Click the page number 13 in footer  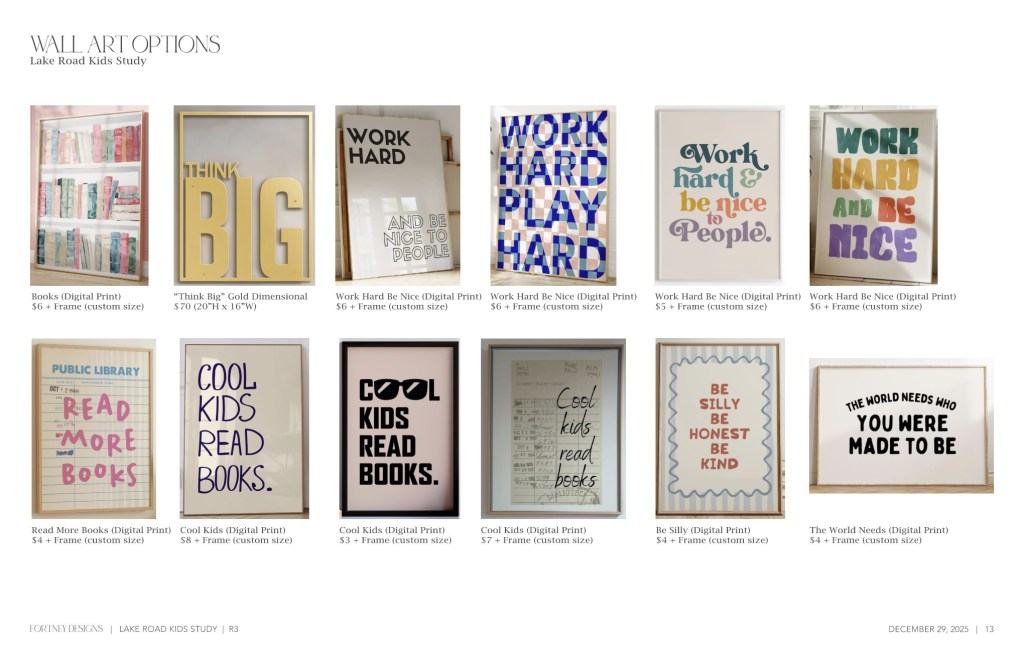(x=989, y=629)
